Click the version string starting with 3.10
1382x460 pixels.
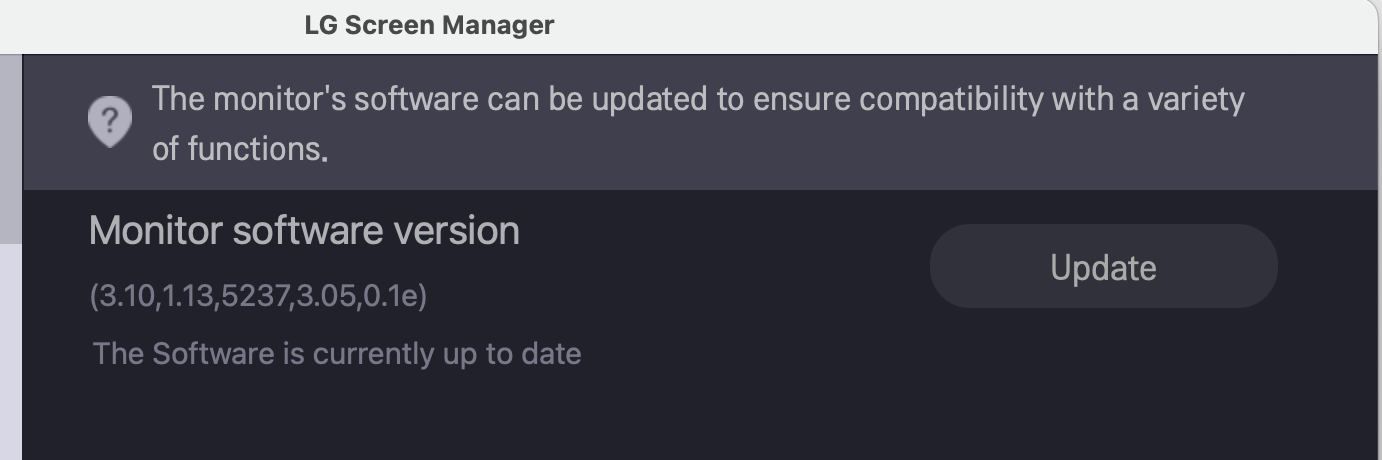click(258, 297)
